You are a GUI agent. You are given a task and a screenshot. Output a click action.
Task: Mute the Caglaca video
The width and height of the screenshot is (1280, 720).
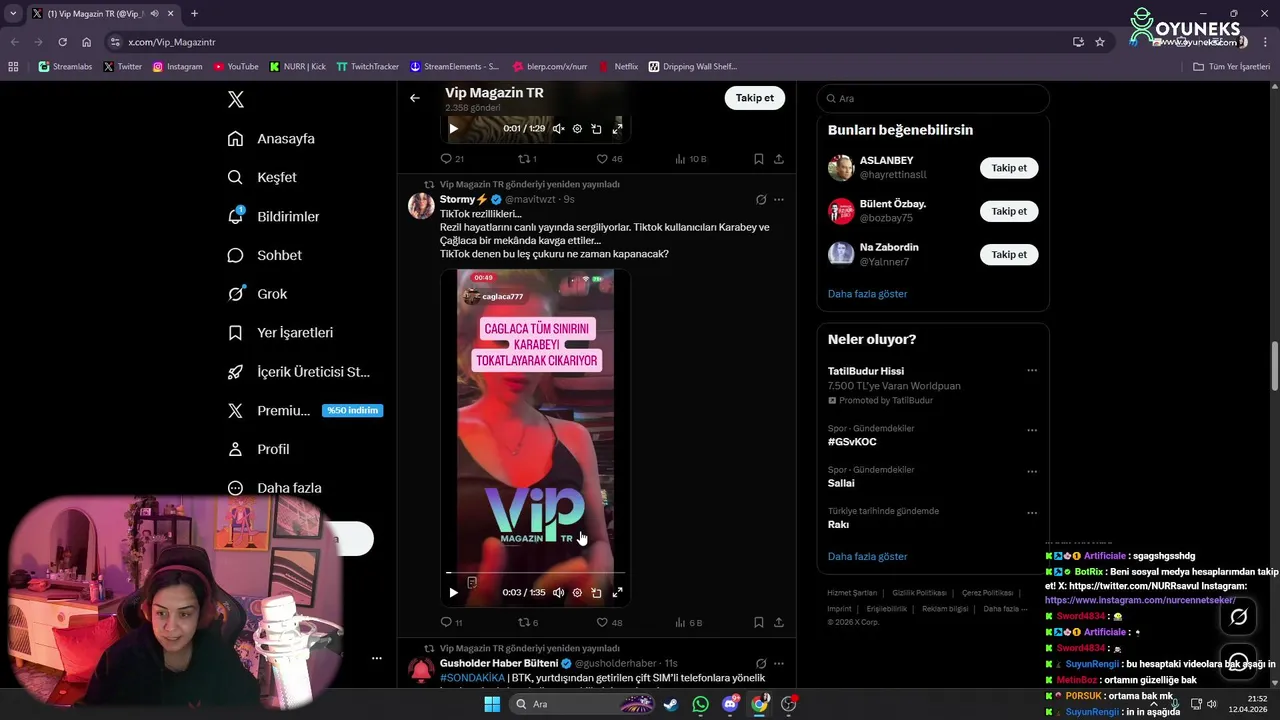tap(558, 592)
